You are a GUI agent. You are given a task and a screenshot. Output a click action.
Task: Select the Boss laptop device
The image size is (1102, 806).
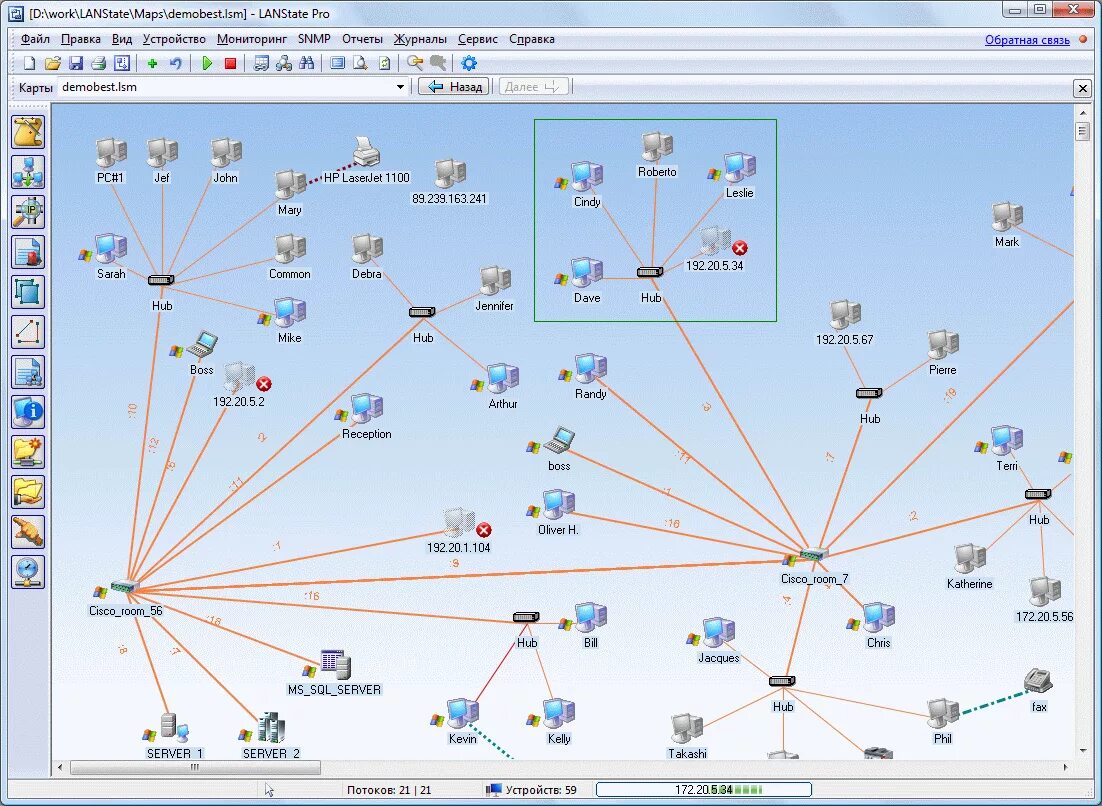[202, 344]
